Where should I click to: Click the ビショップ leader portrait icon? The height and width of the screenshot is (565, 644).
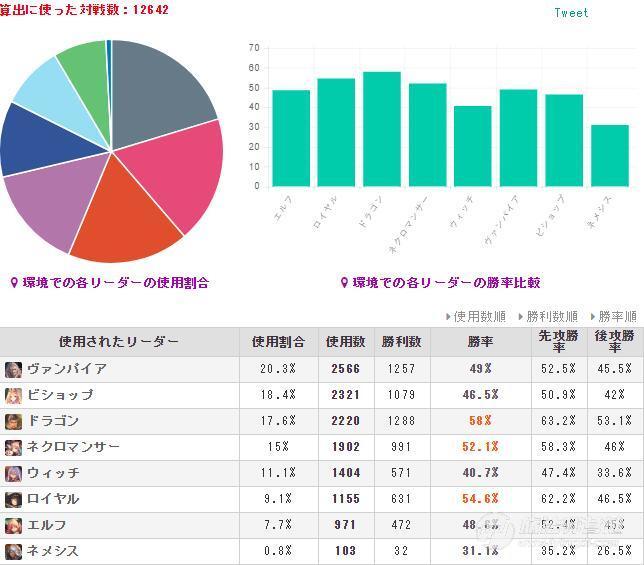pos(13,395)
